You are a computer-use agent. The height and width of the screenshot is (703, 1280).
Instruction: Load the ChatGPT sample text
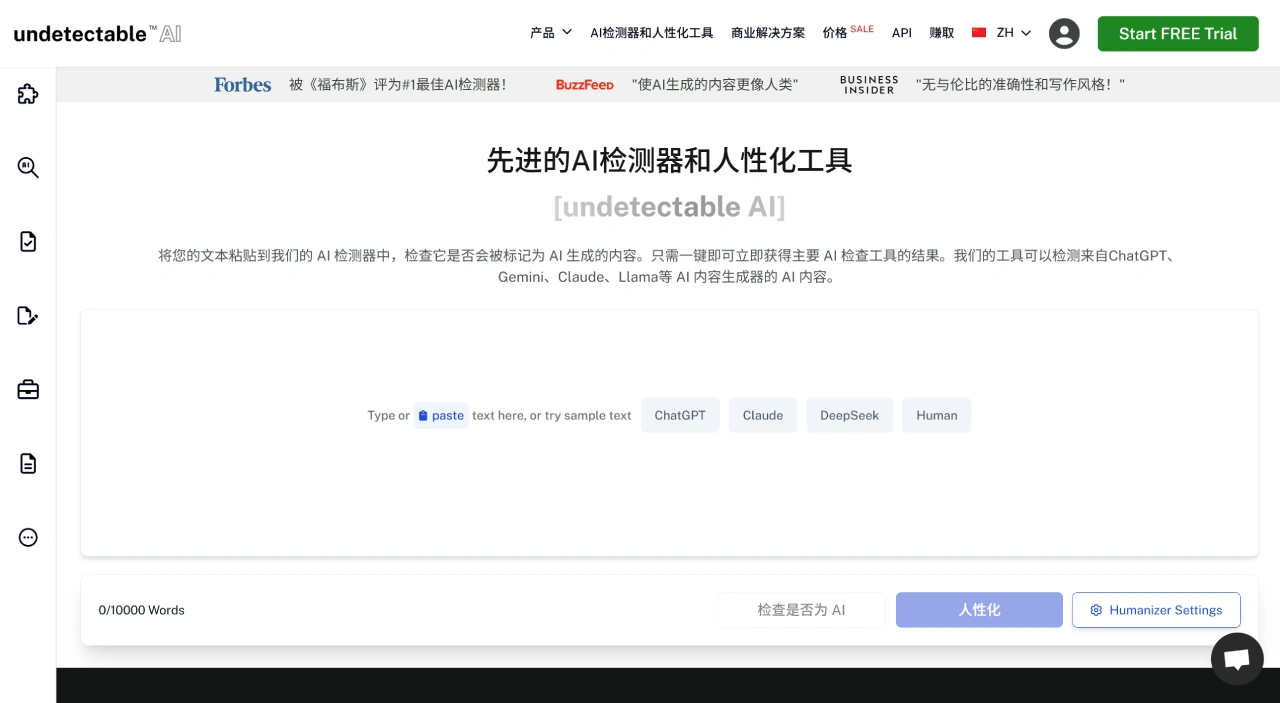[680, 415]
